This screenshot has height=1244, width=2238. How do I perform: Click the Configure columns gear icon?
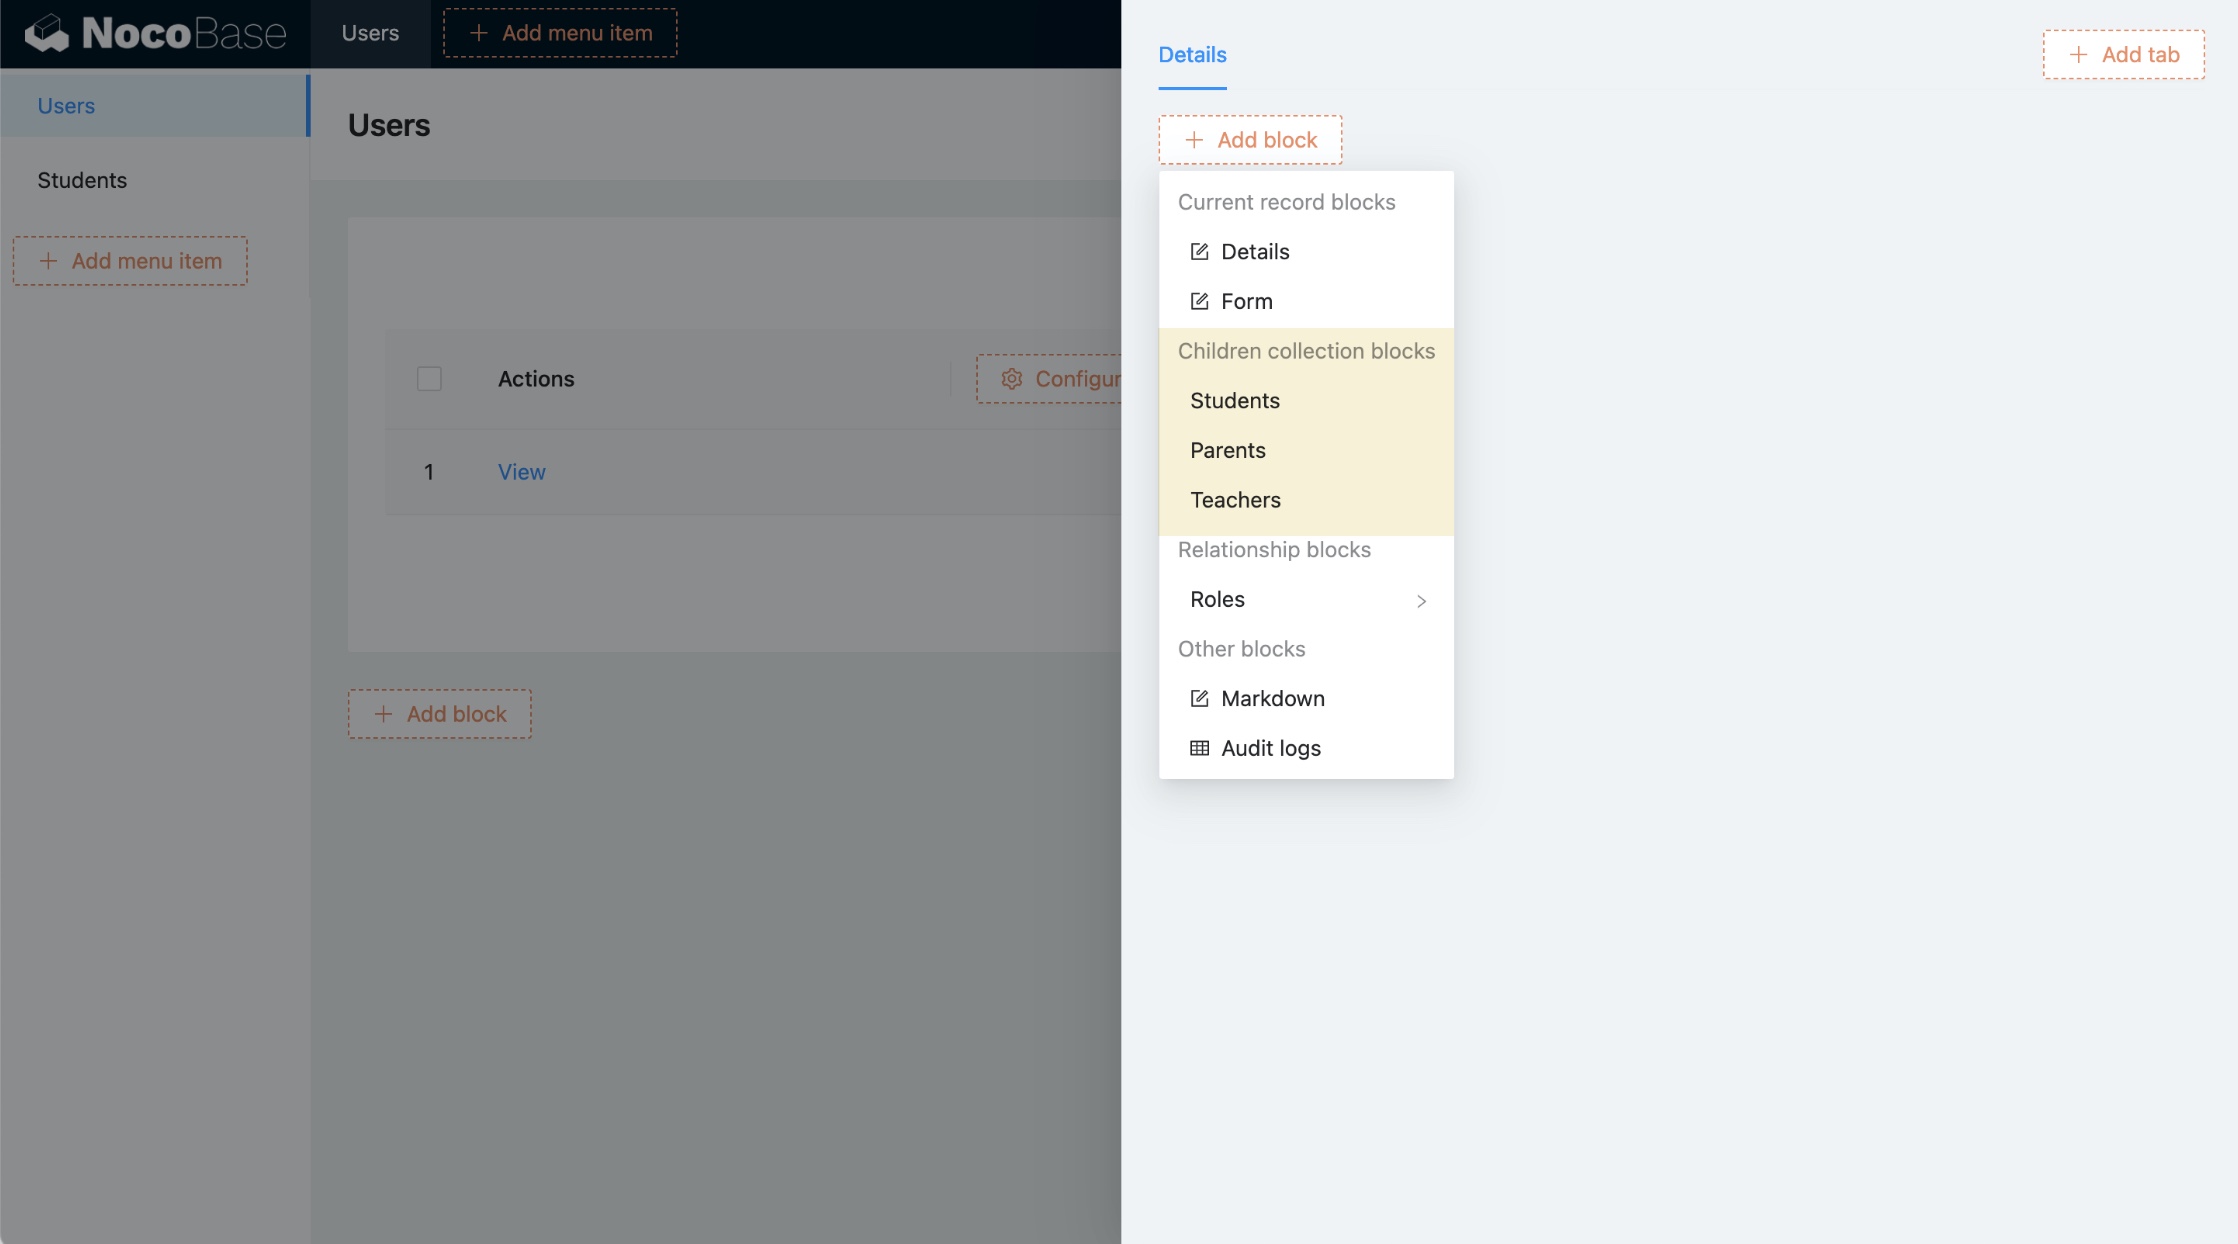(1011, 379)
